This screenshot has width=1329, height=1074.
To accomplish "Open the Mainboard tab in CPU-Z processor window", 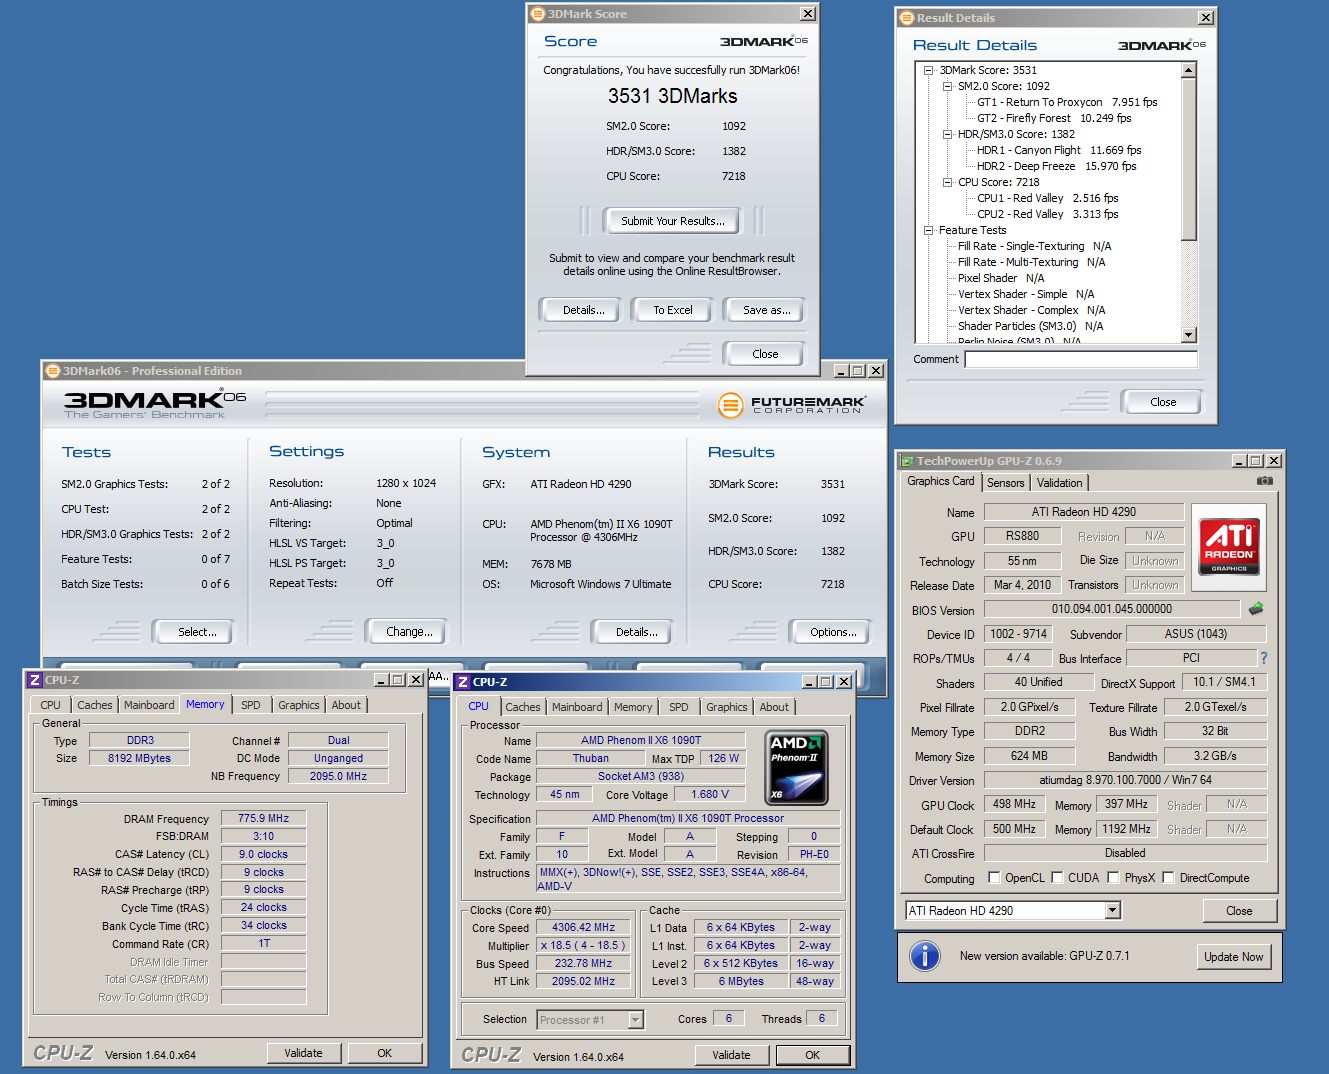I will click(577, 707).
